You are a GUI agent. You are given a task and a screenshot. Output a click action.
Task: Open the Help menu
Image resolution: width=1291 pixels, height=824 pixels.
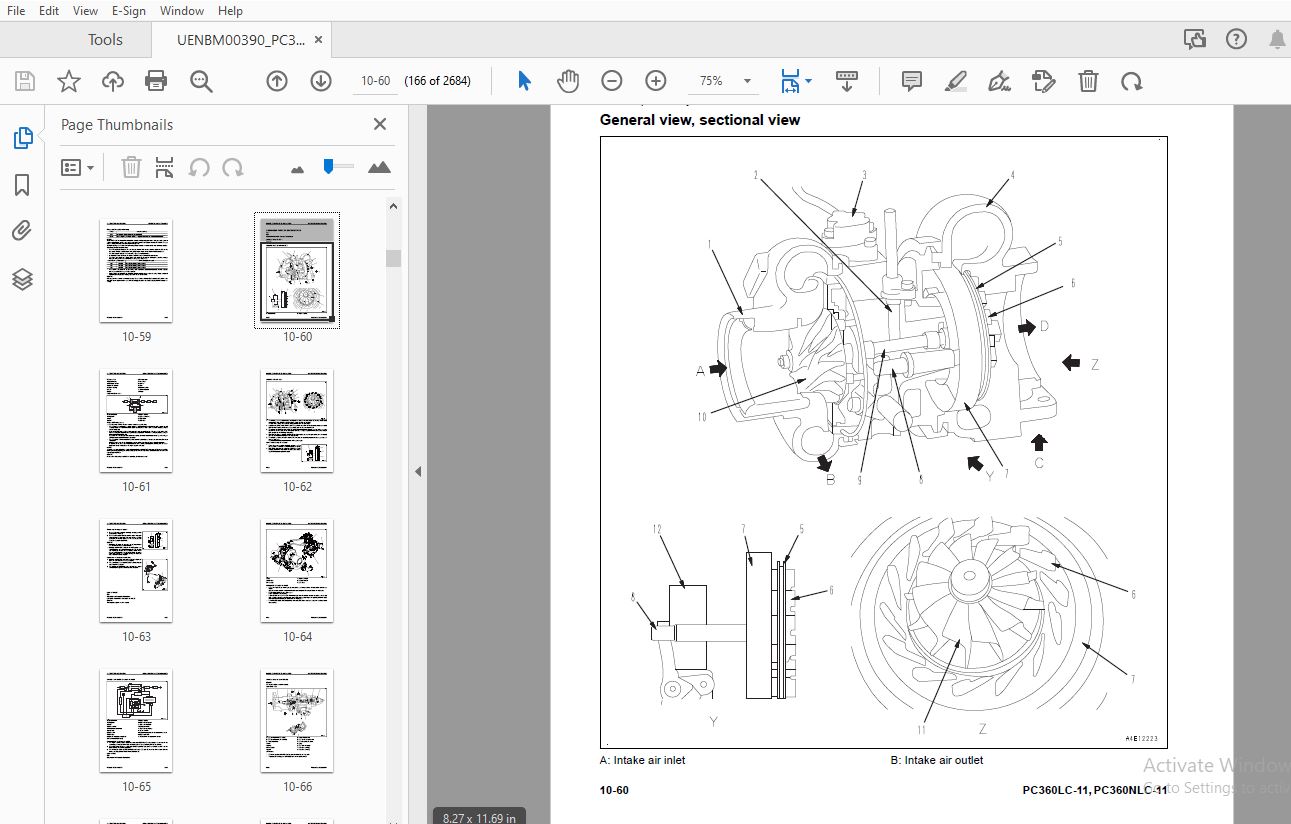pos(230,10)
